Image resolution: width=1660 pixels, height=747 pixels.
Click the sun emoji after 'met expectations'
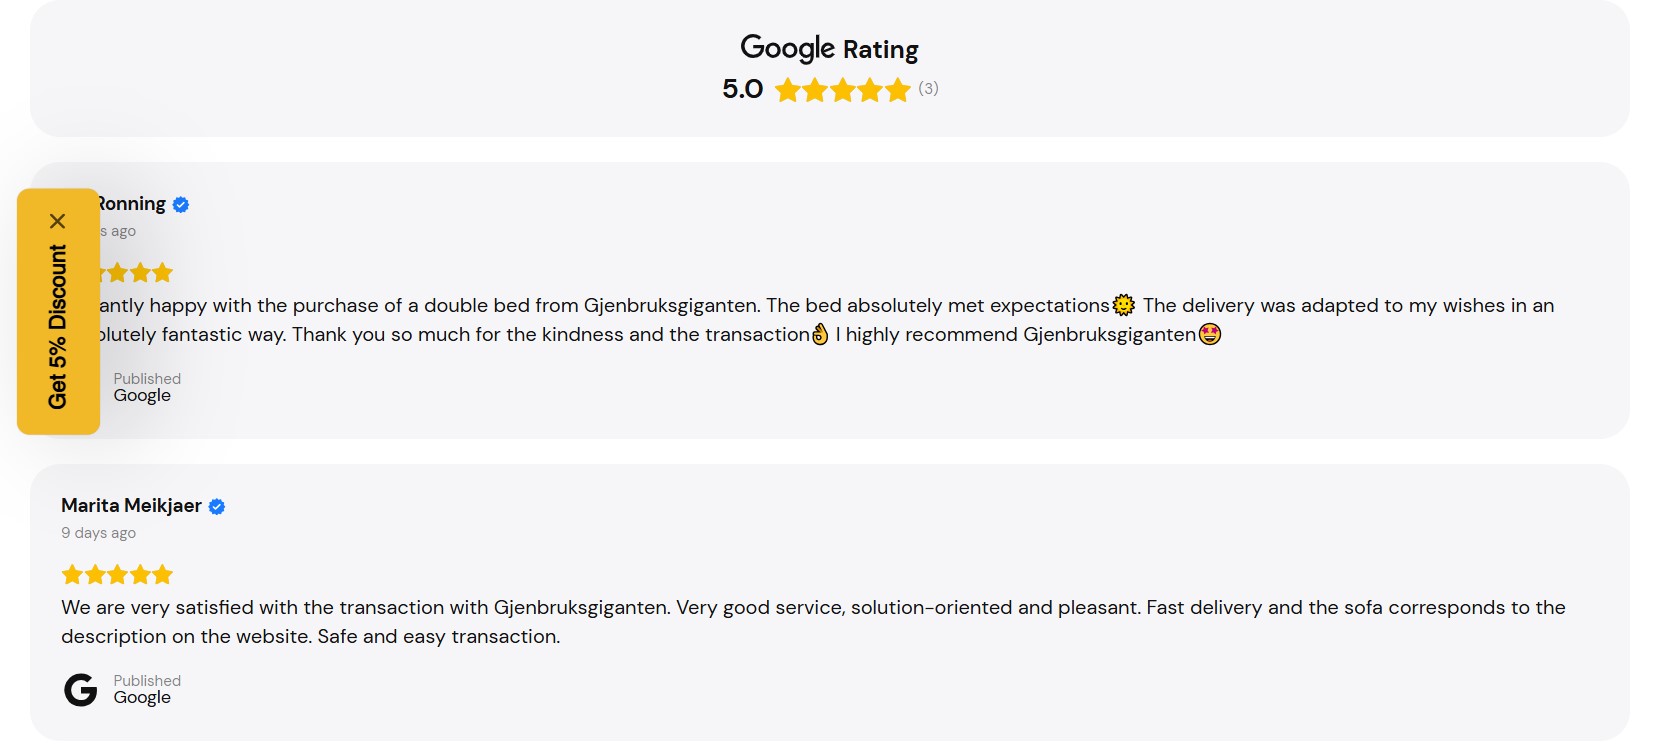pos(1123,303)
